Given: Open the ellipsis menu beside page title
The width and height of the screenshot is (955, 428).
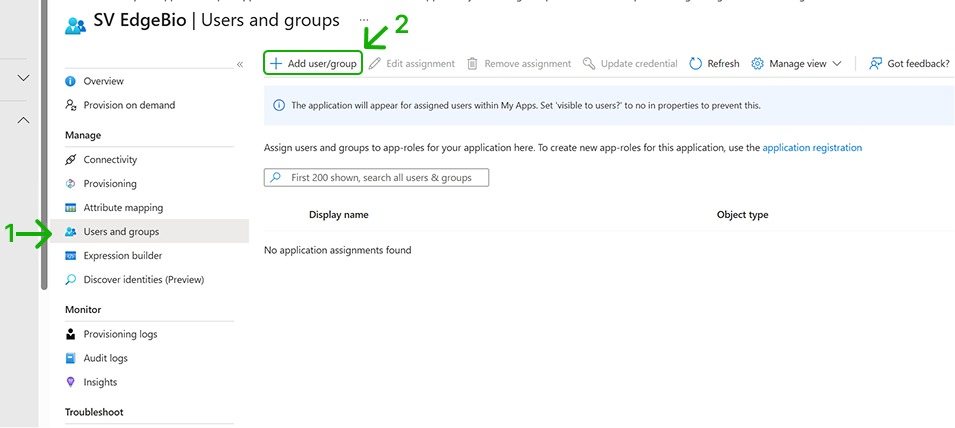Looking at the screenshot, I should coord(364,19).
